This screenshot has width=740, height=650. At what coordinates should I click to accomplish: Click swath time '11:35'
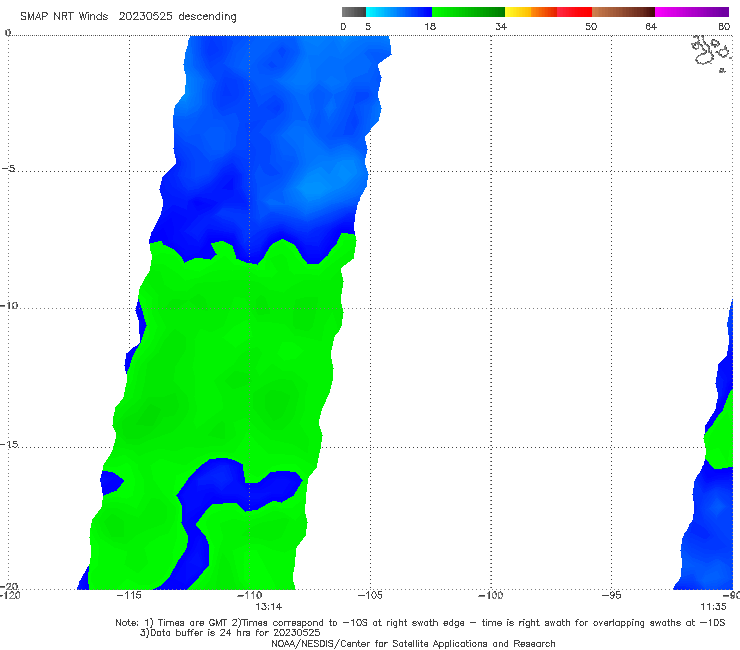(x=713, y=607)
